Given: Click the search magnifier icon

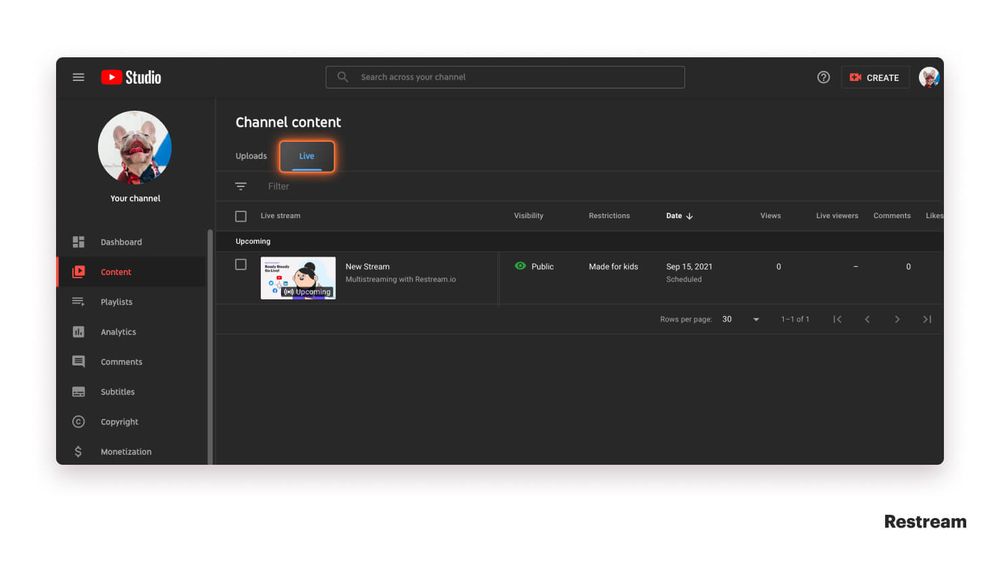Looking at the screenshot, I should 342,77.
